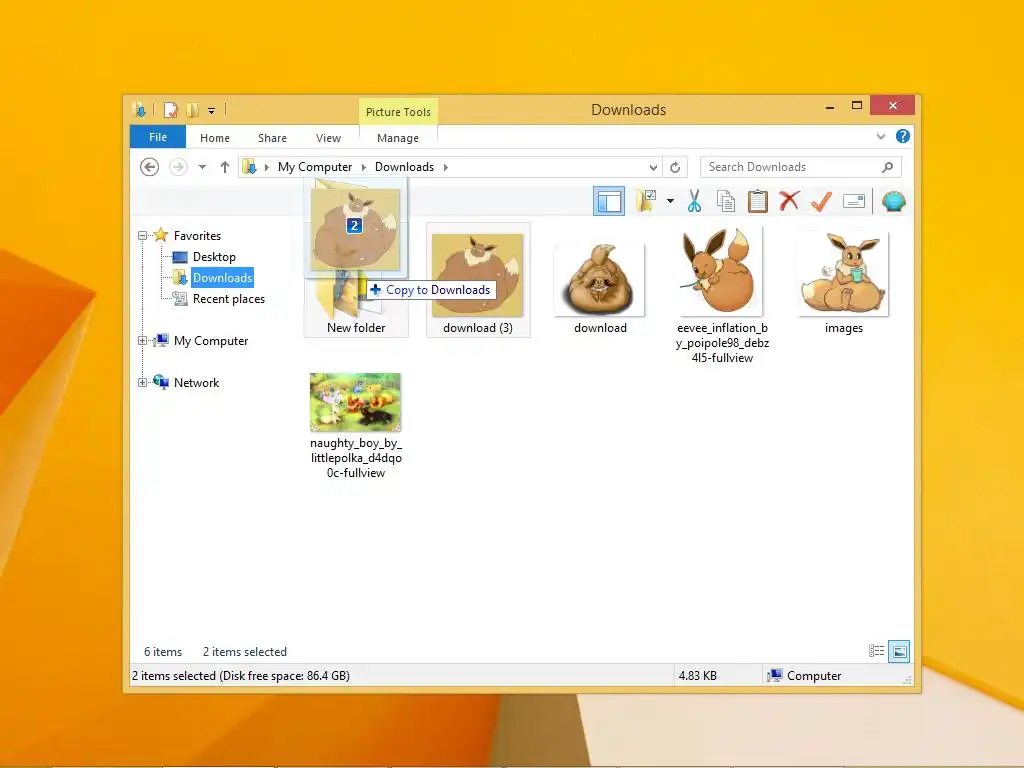The height and width of the screenshot is (768, 1024).
Task: Click the Rename icon in toolbar
Action: 854,201
